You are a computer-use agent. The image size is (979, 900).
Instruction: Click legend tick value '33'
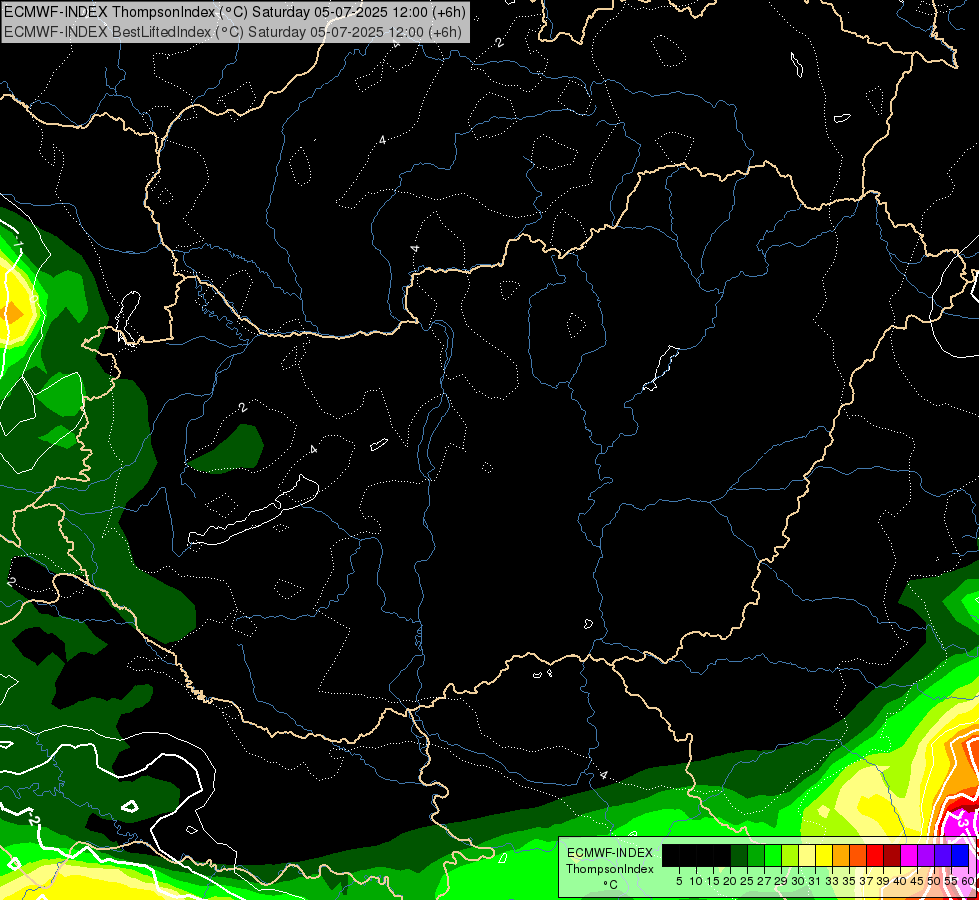(x=832, y=881)
